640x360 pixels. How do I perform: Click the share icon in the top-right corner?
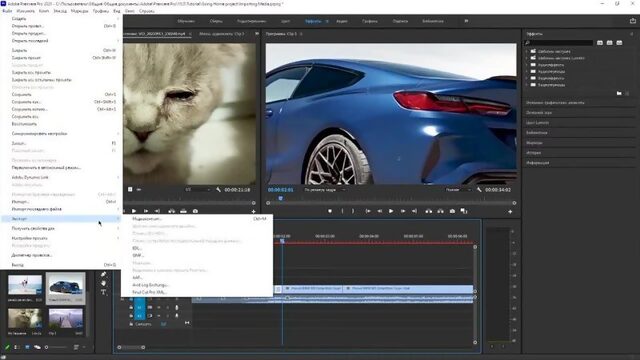pyautogui.click(x=633, y=21)
